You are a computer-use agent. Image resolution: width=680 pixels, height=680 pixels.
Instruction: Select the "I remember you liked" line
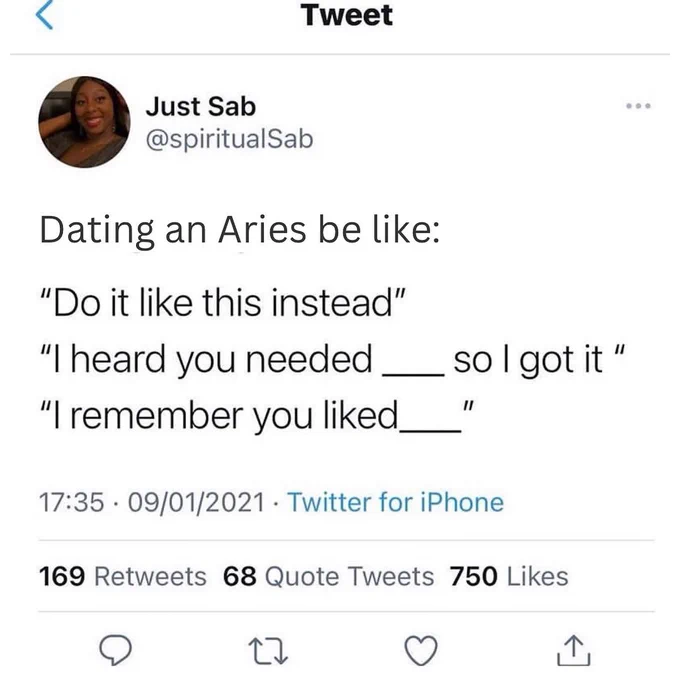click(x=257, y=415)
